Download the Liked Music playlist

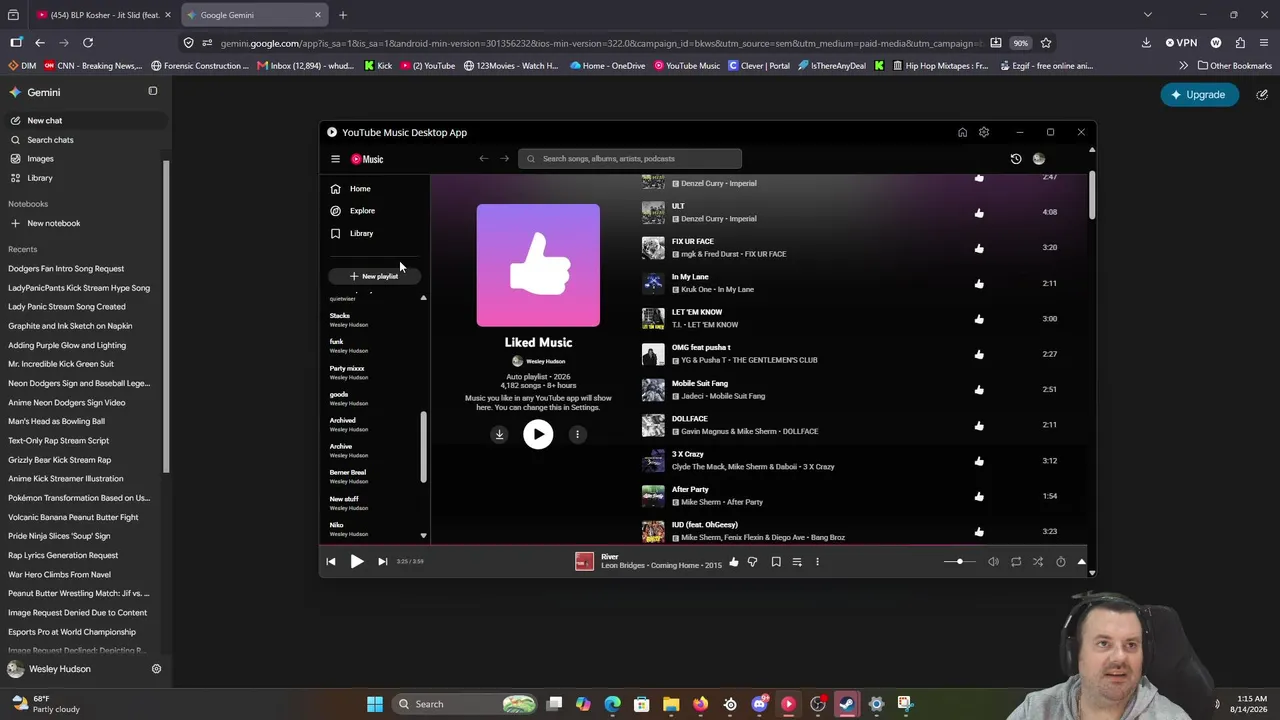coord(499,434)
